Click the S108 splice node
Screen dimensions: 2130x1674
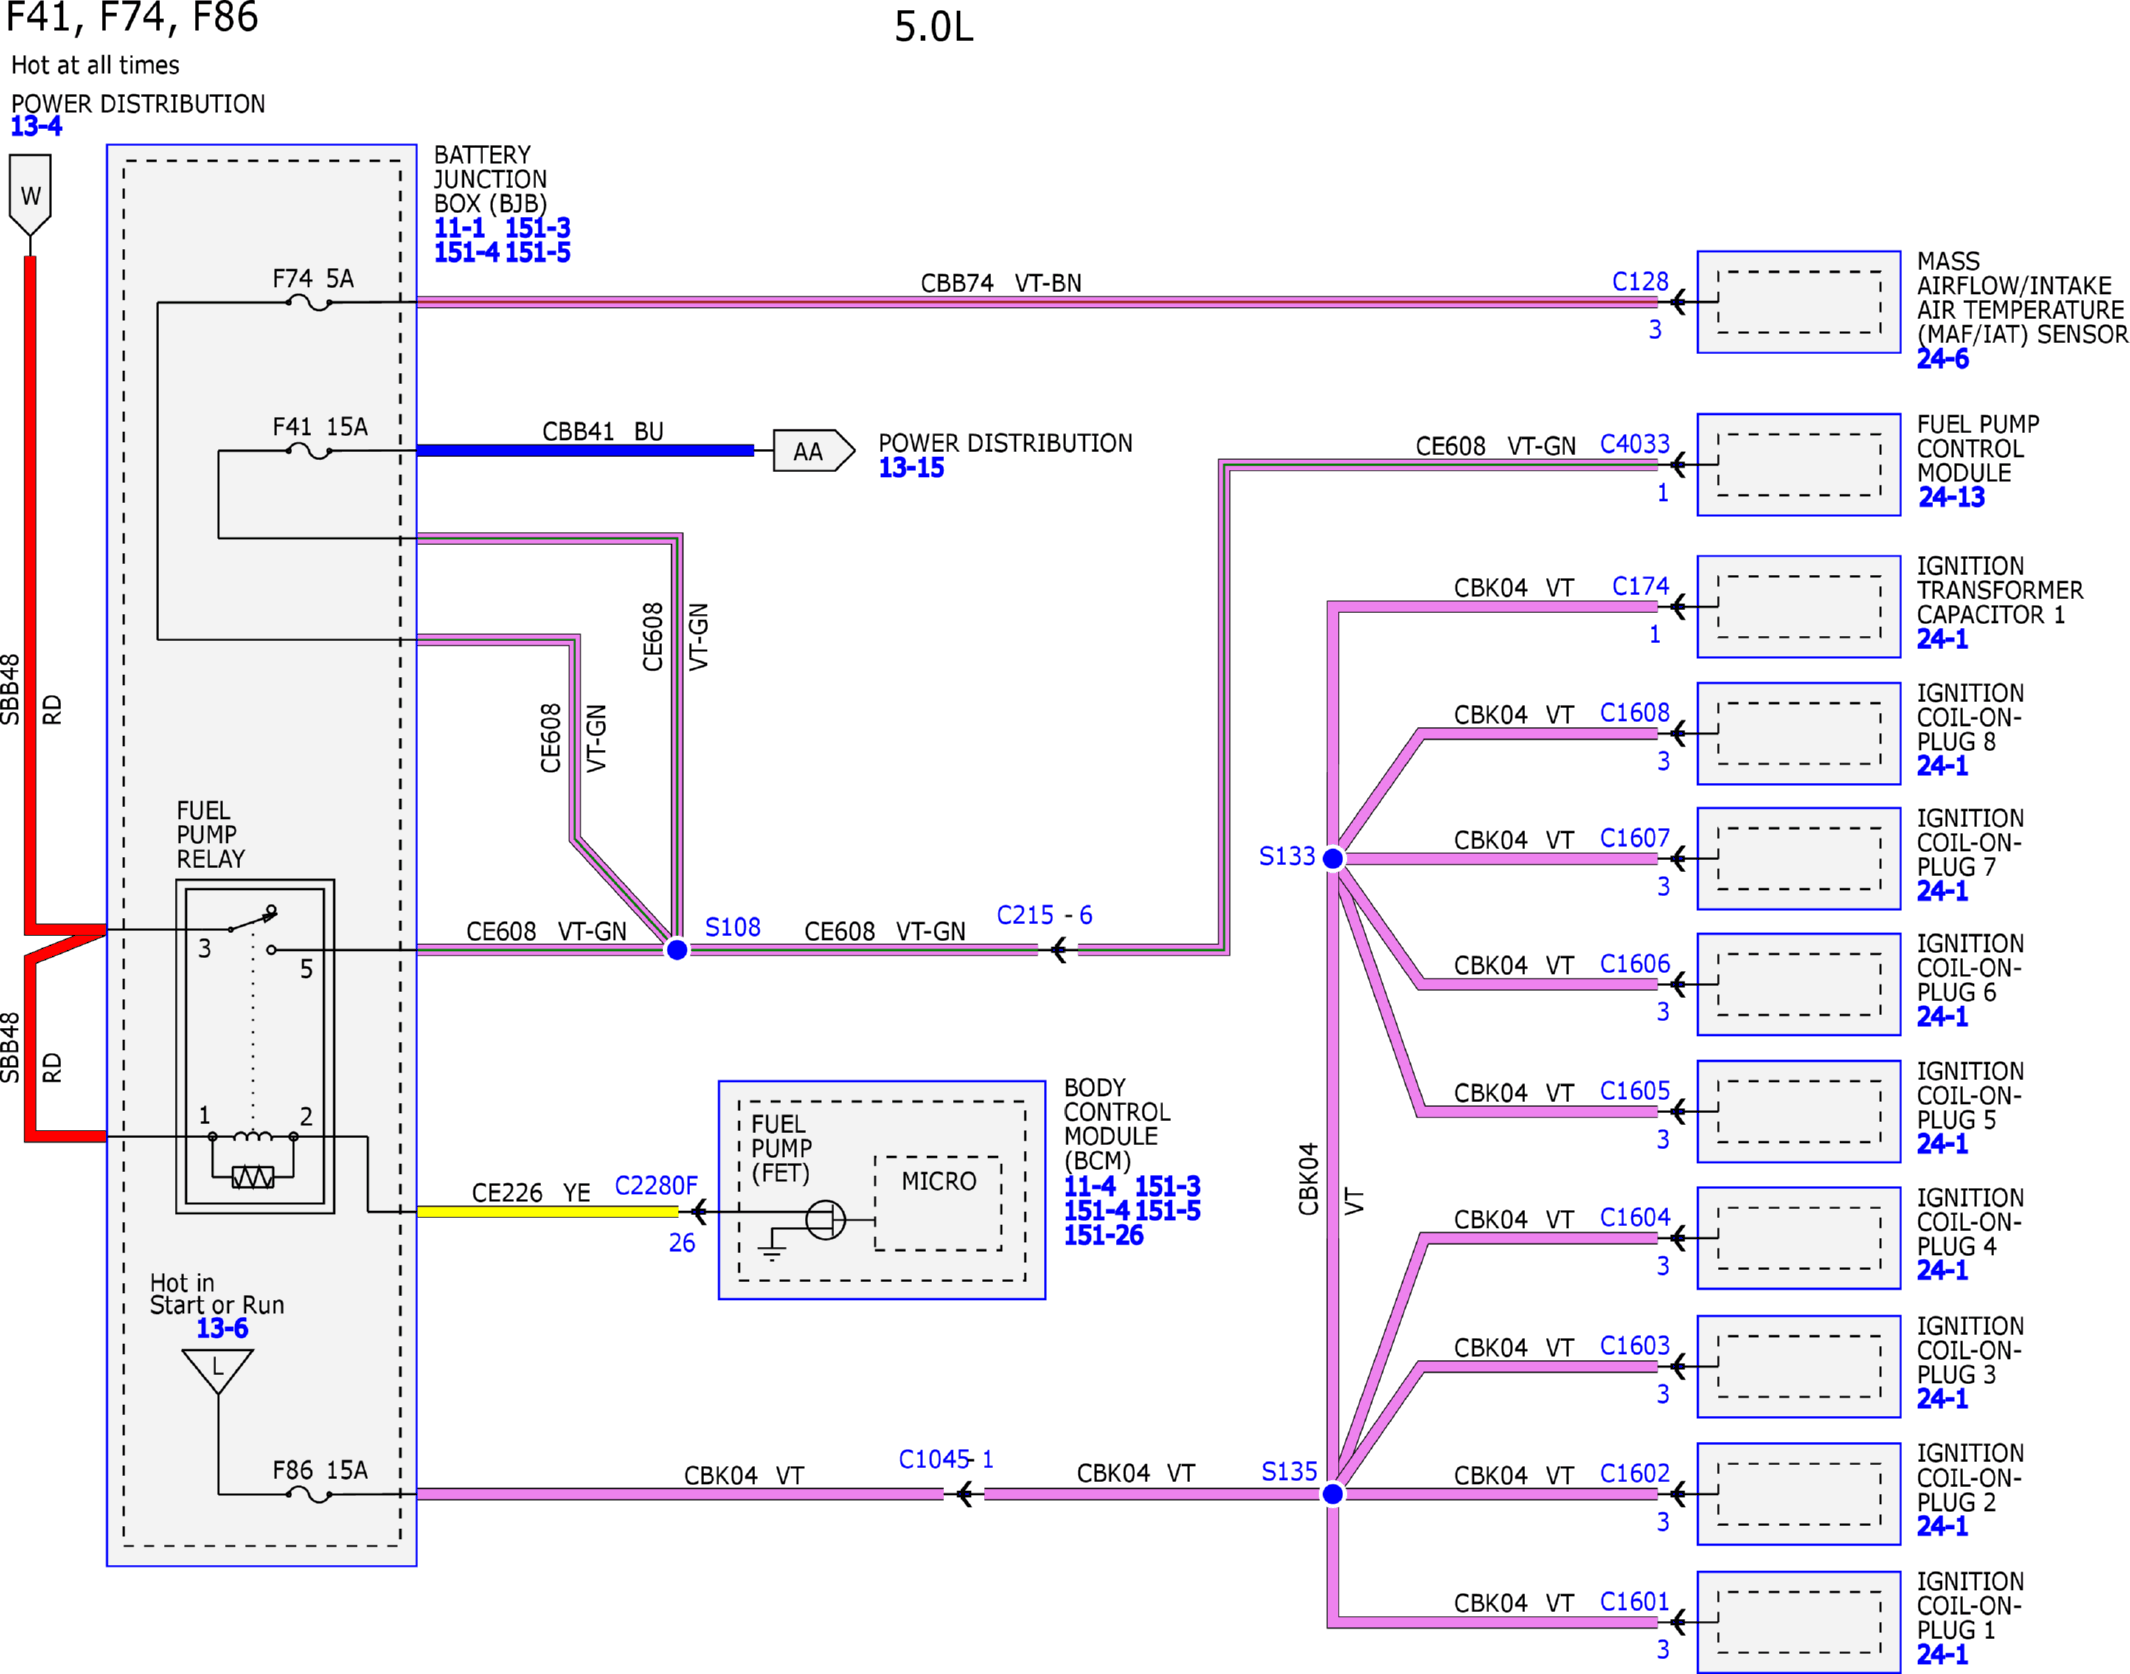[677, 949]
